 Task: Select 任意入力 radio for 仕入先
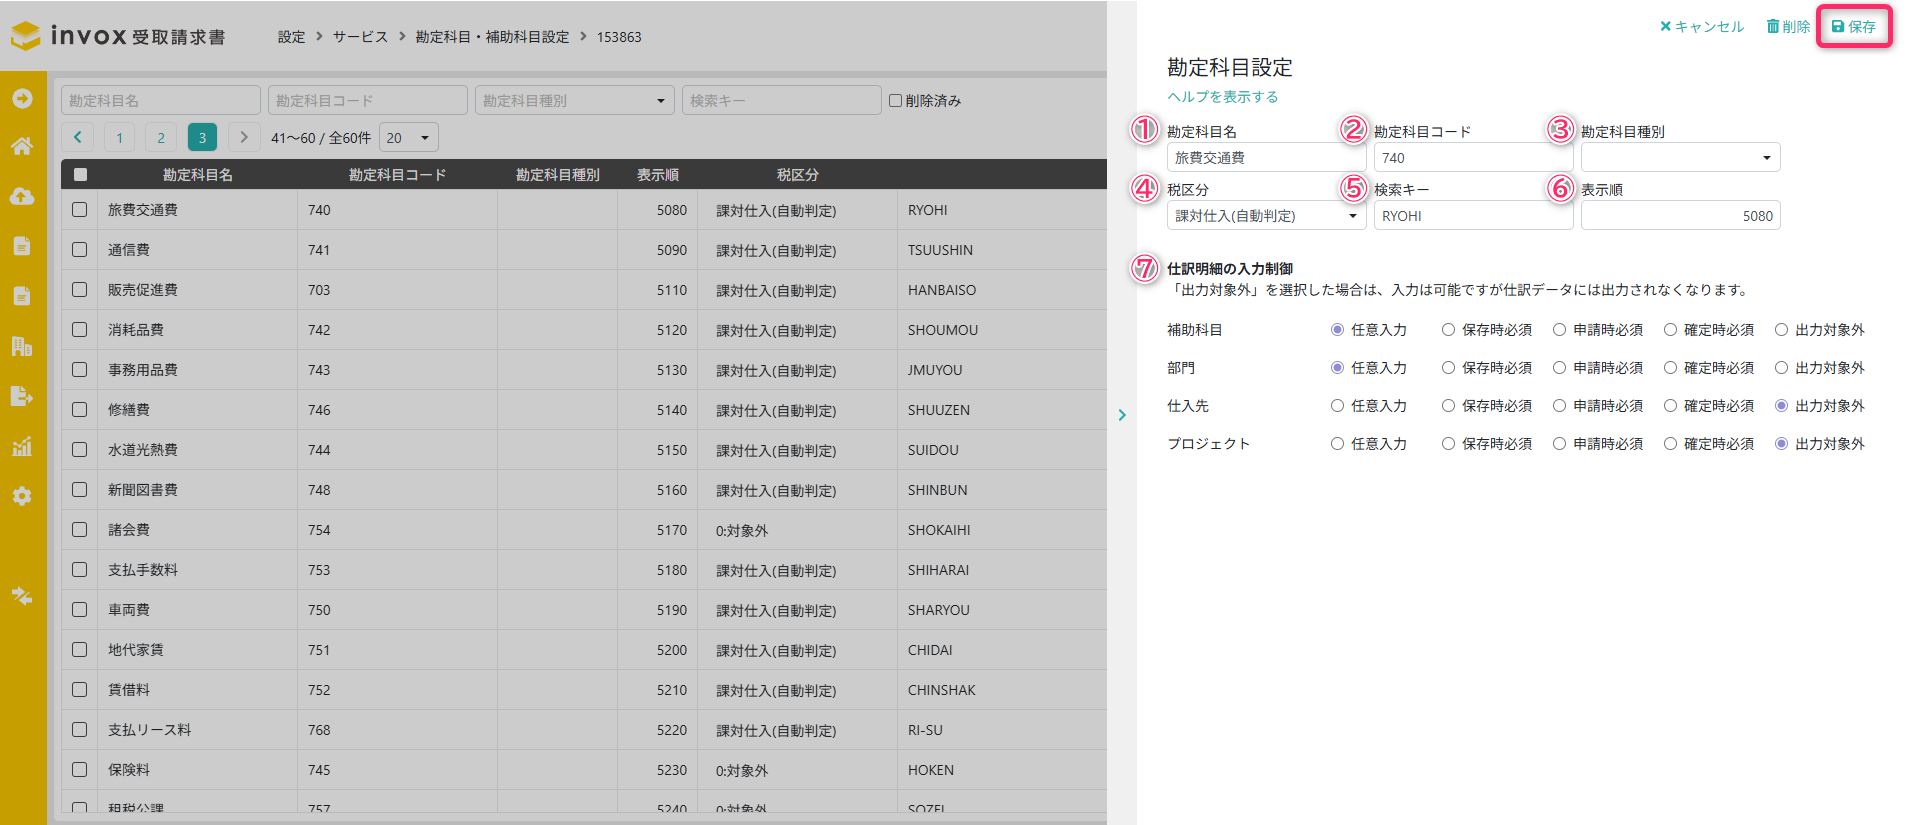point(1337,406)
